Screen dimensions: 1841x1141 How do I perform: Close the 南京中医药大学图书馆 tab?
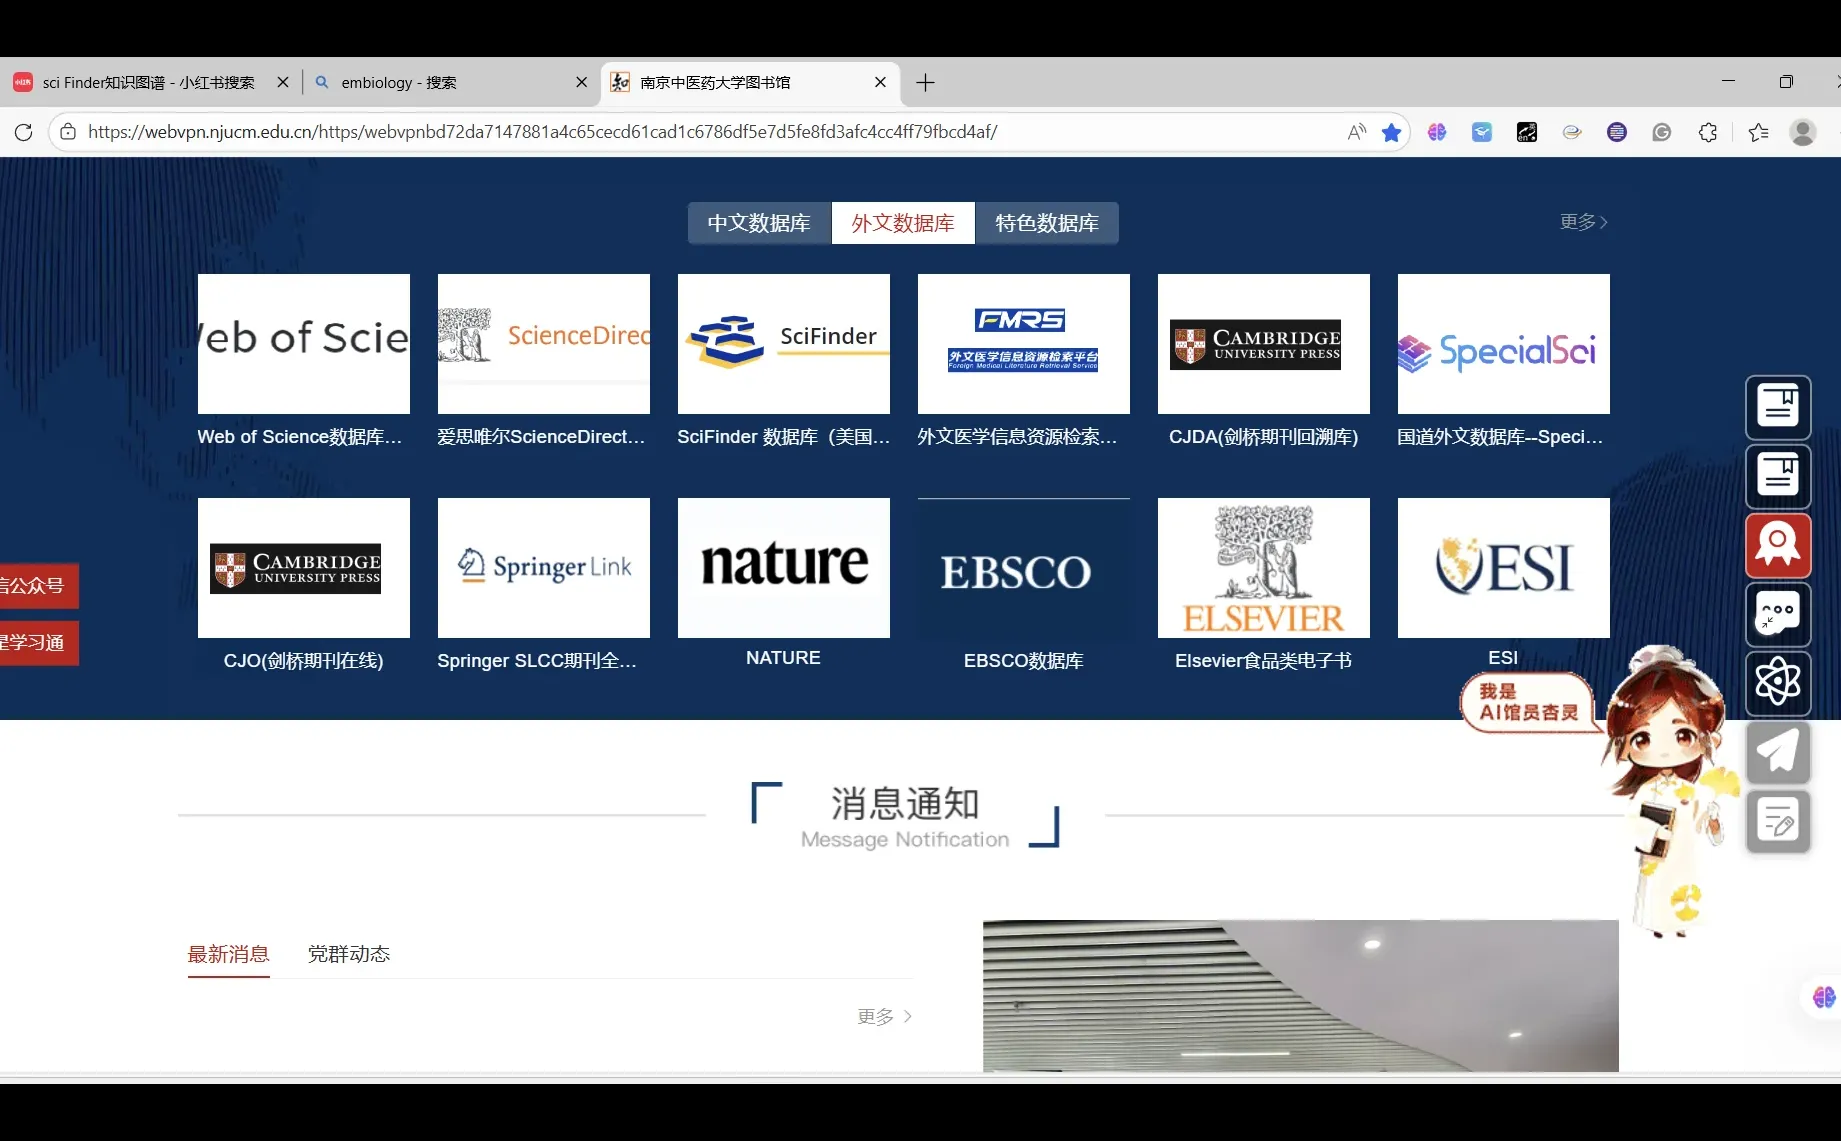pyautogui.click(x=880, y=82)
